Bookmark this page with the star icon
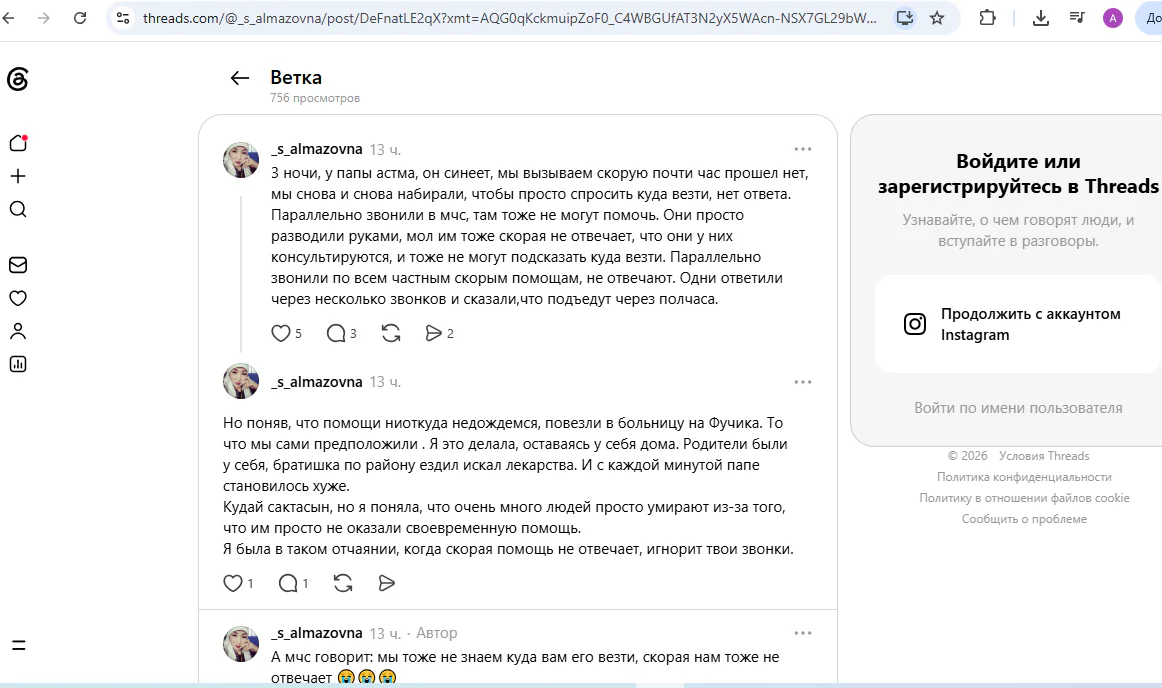This screenshot has width=1162, height=688. pos(937,18)
